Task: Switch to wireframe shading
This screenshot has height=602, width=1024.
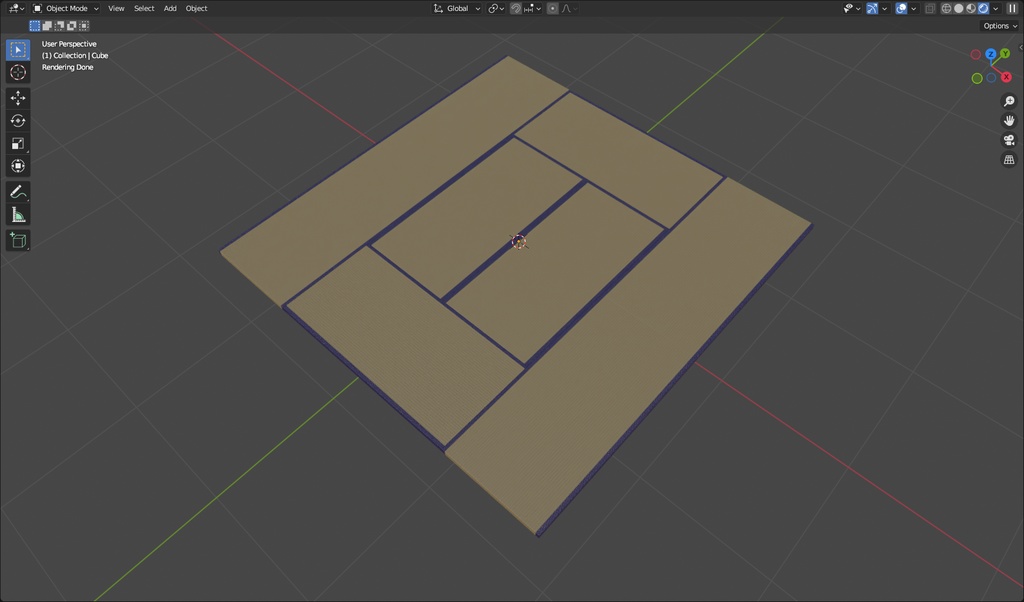Action: coord(946,8)
